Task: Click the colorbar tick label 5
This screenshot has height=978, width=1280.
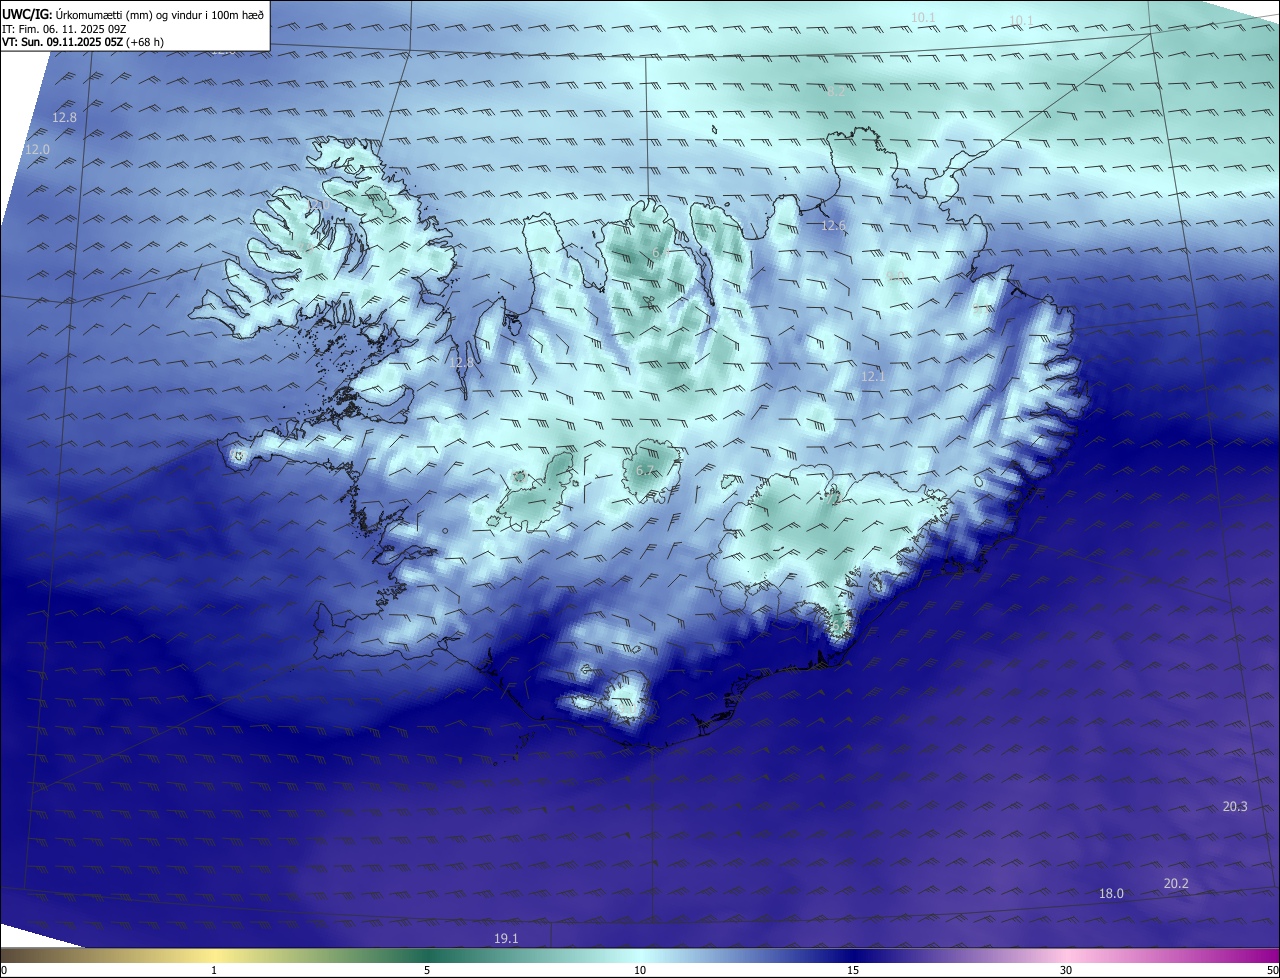Action: 427,970
